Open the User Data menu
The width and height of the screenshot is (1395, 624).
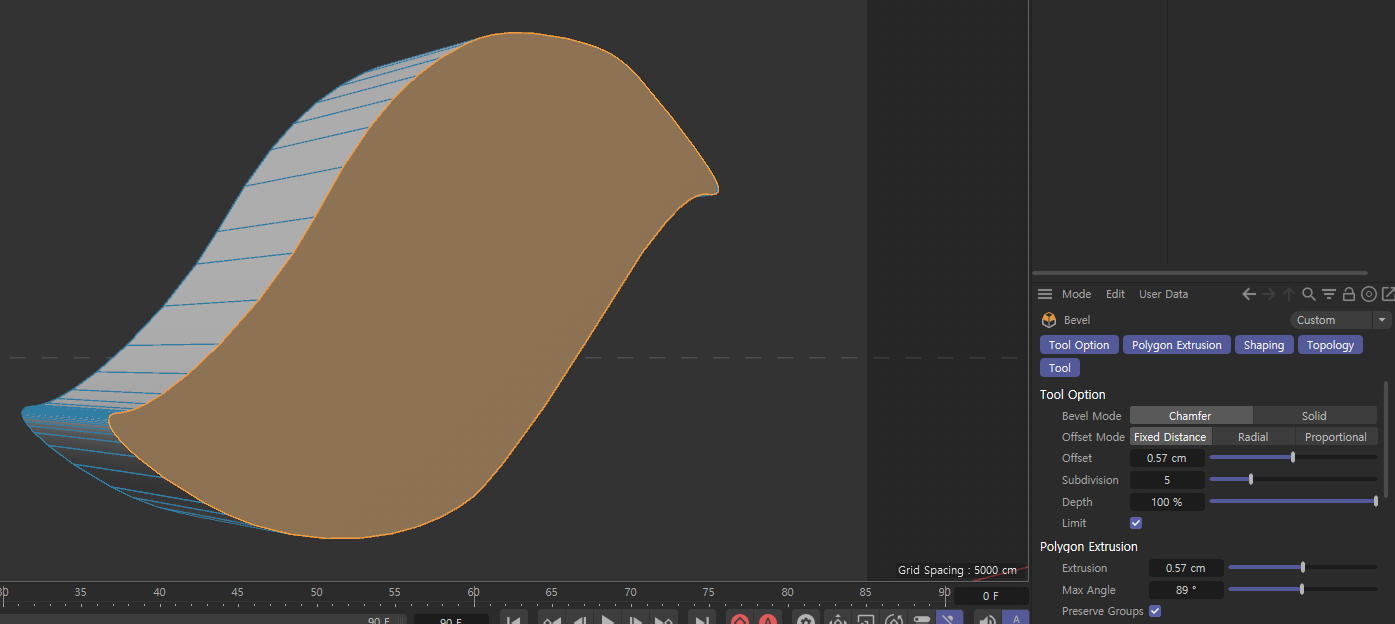tap(1163, 294)
